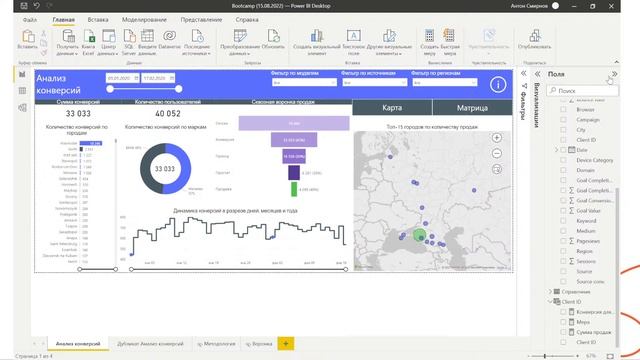Click the Поиск field search box
This screenshot has height=360, width=640.
[x=582, y=91]
